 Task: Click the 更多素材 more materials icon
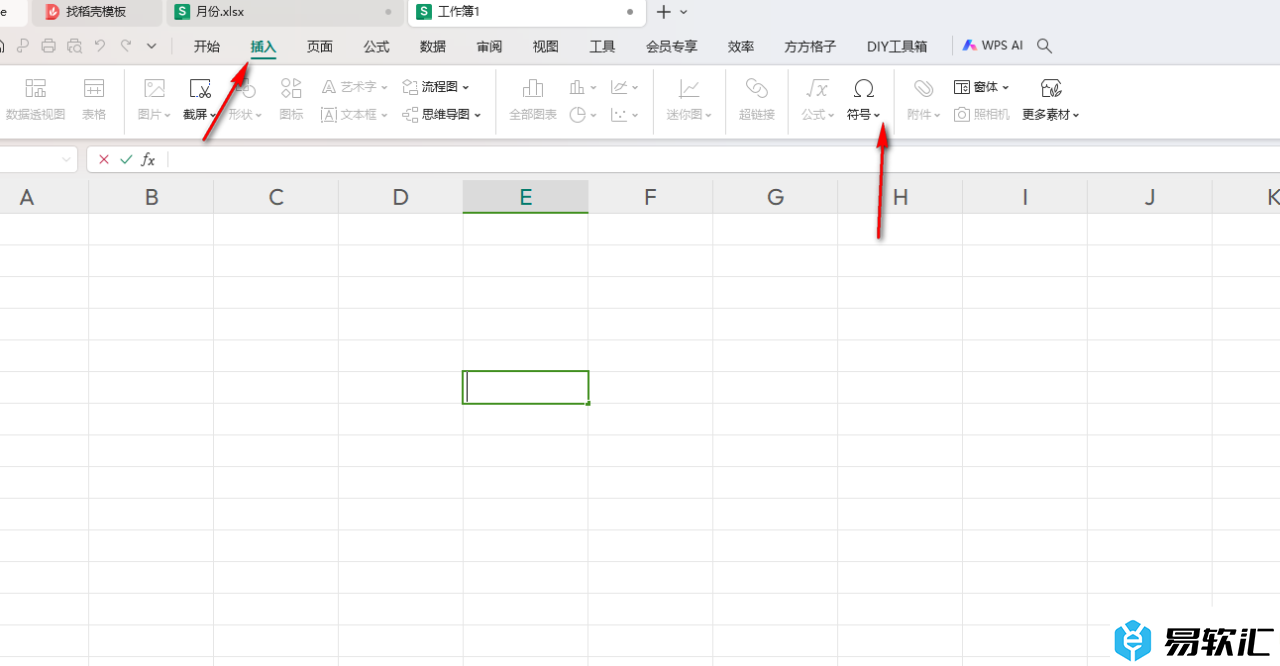[1051, 89]
